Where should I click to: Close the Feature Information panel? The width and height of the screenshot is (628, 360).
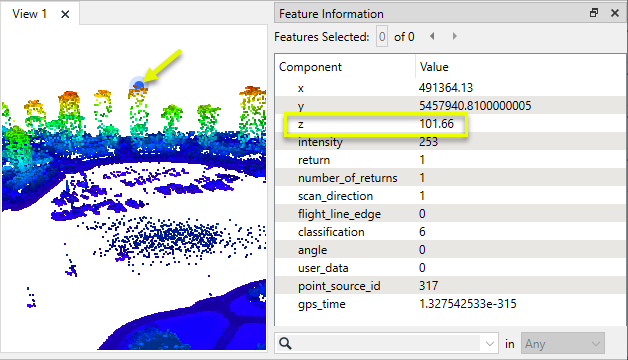615,13
